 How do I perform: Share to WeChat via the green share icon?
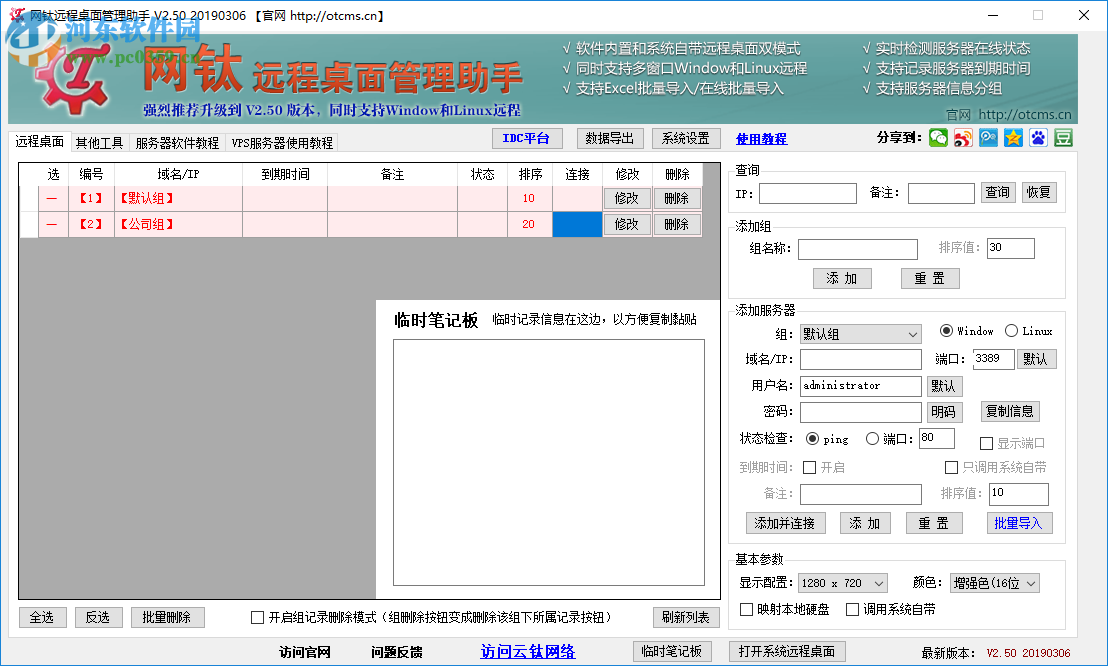[938, 137]
